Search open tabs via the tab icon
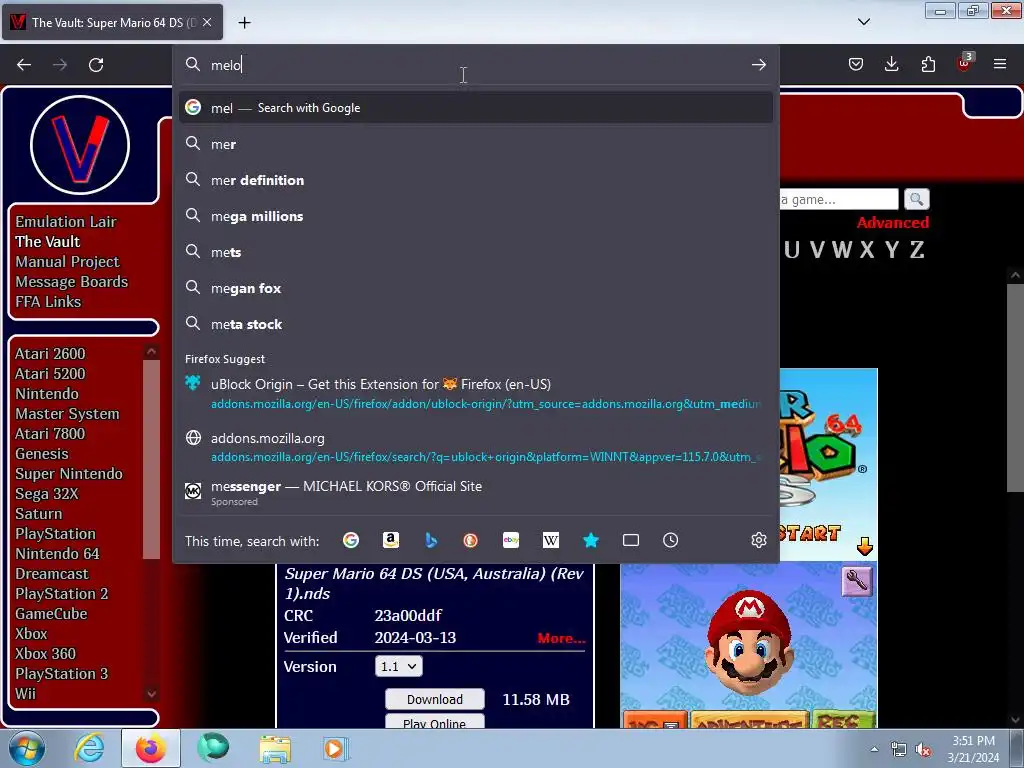The image size is (1024, 768). pos(630,540)
